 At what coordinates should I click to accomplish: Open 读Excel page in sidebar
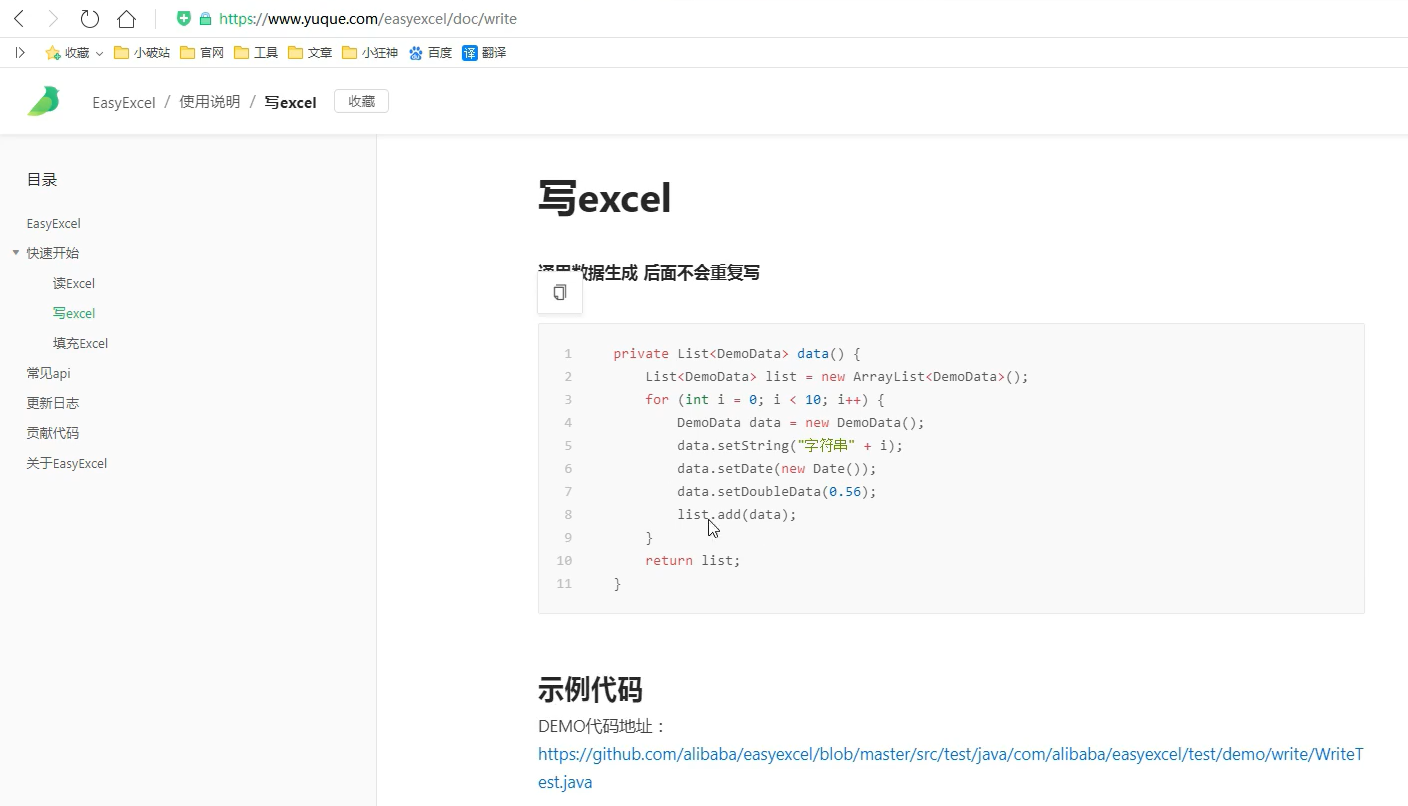[74, 283]
